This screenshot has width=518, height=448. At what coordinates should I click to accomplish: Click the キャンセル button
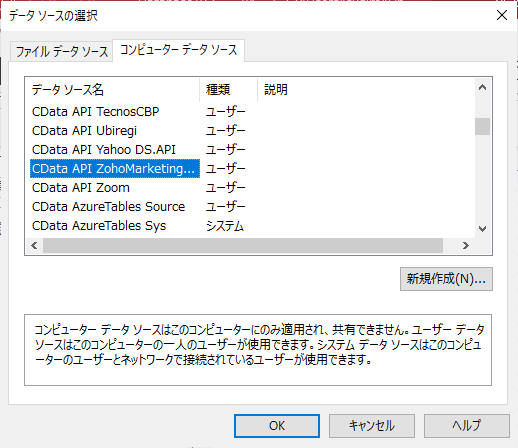pos(372,426)
